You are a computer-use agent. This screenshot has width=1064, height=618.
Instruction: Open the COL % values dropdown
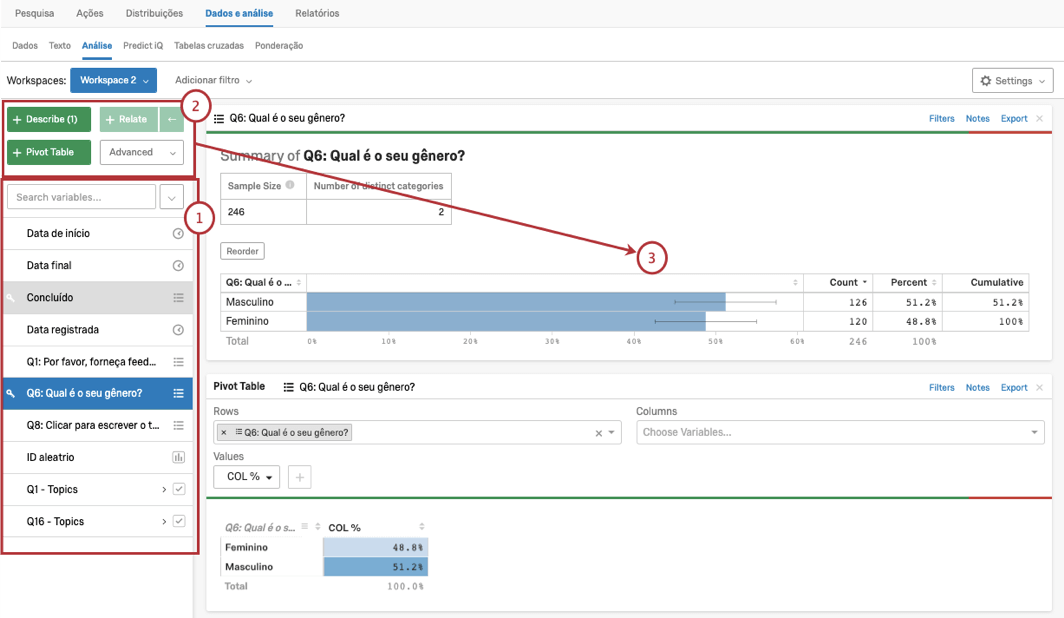[247, 477]
